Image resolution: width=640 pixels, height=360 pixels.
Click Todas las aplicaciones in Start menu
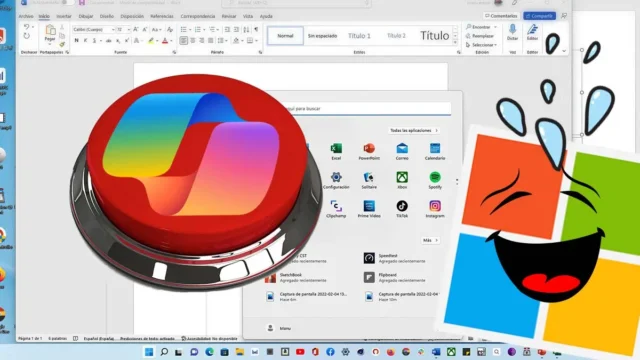(x=414, y=131)
